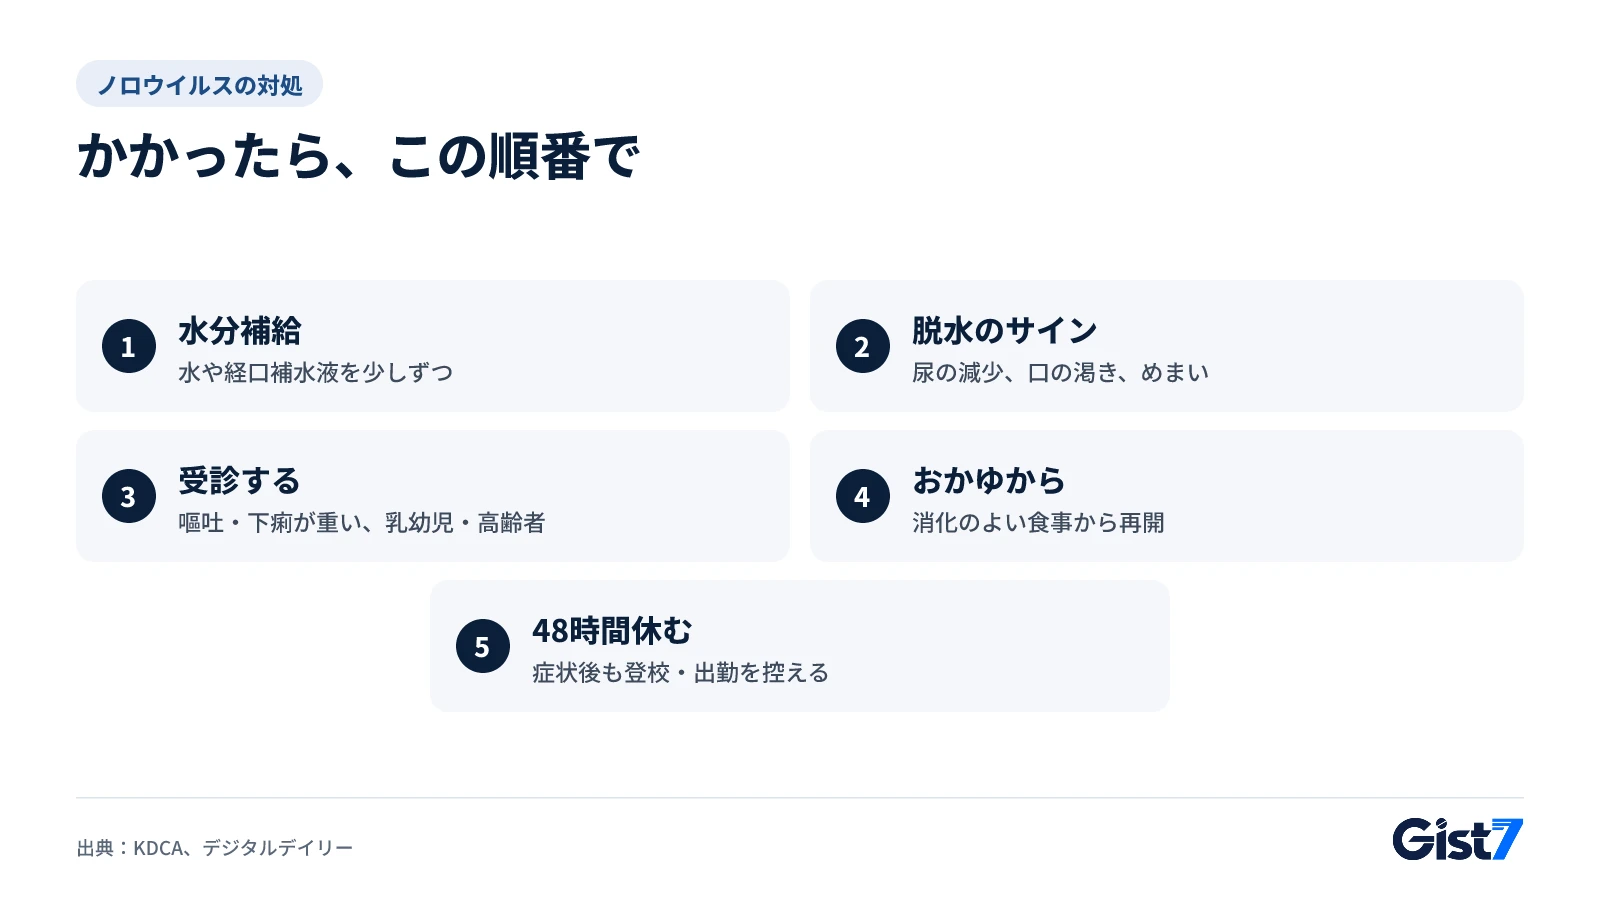
Task: Click the text 消化のよい食事から再開
Action: (1038, 523)
